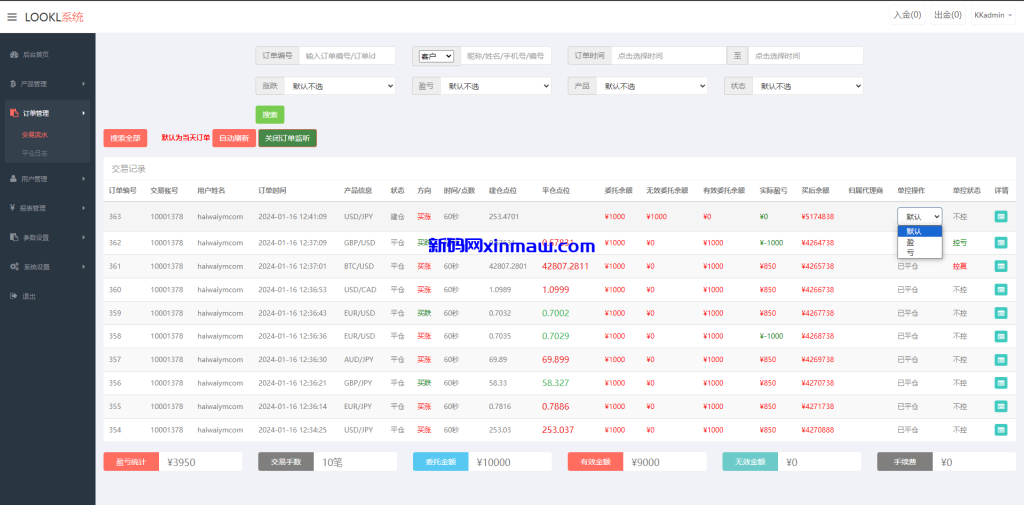Image resolution: width=1024 pixels, height=505 pixels.
Task: Choose 盈 in the open dropdown list
Action: (x=920, y=242)
